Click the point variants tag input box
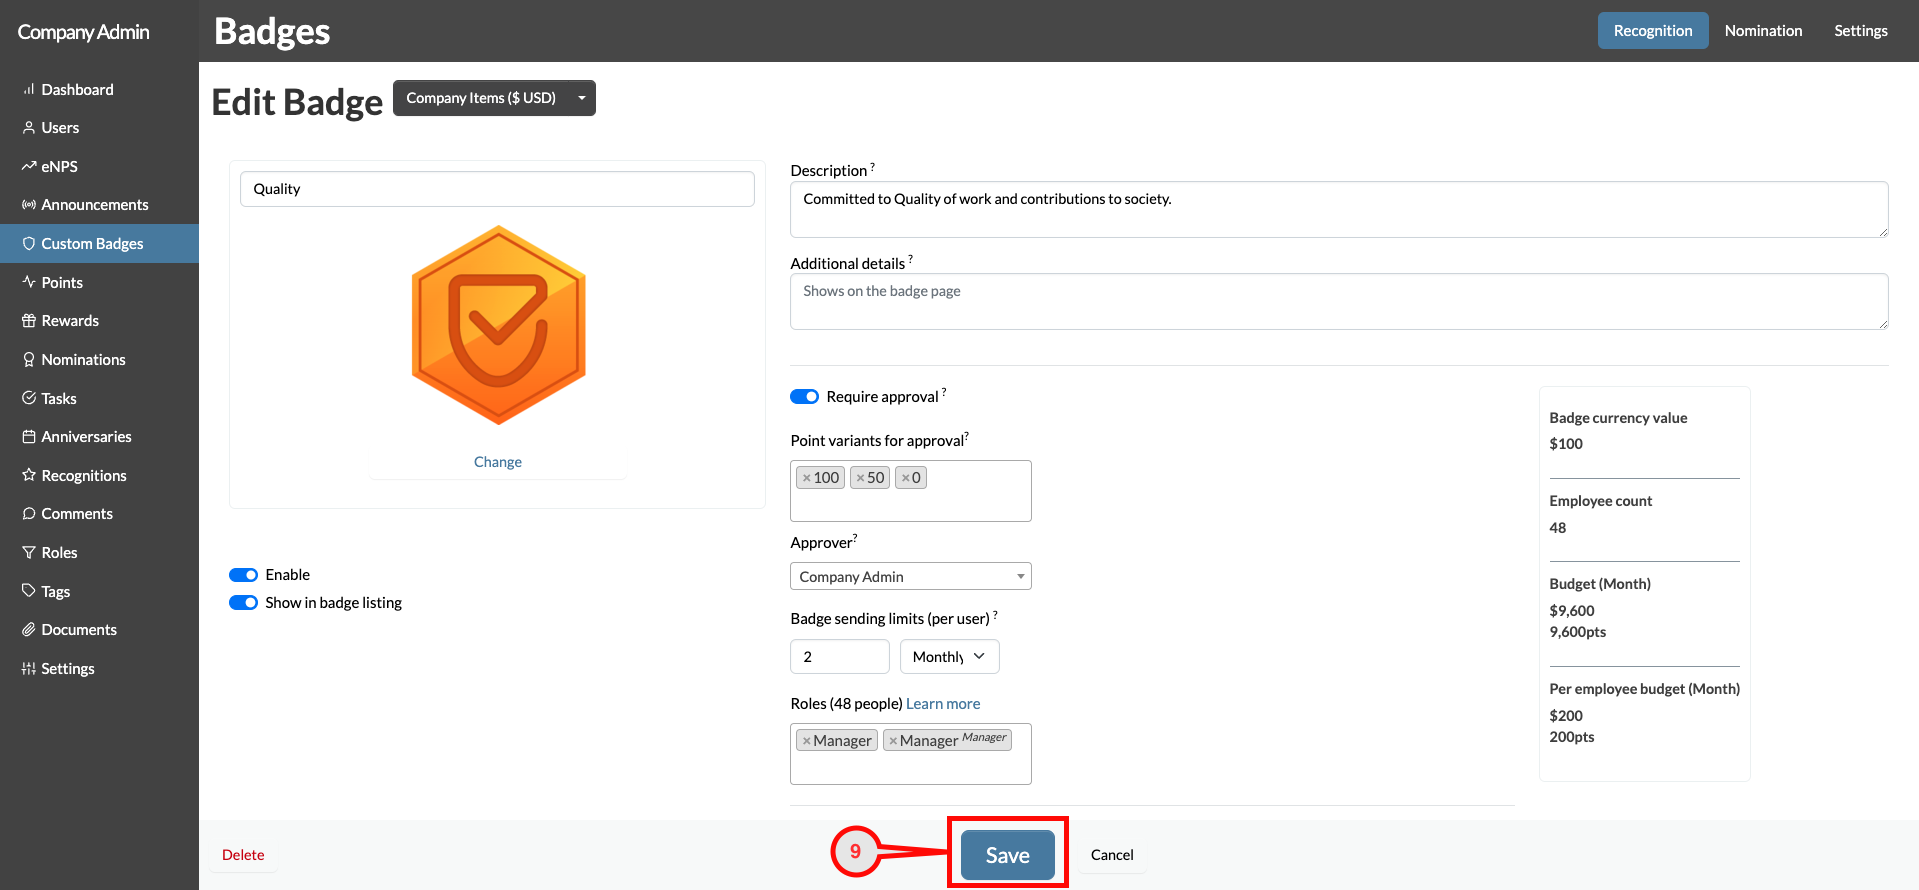1919x890 pixels. (911, 491)
